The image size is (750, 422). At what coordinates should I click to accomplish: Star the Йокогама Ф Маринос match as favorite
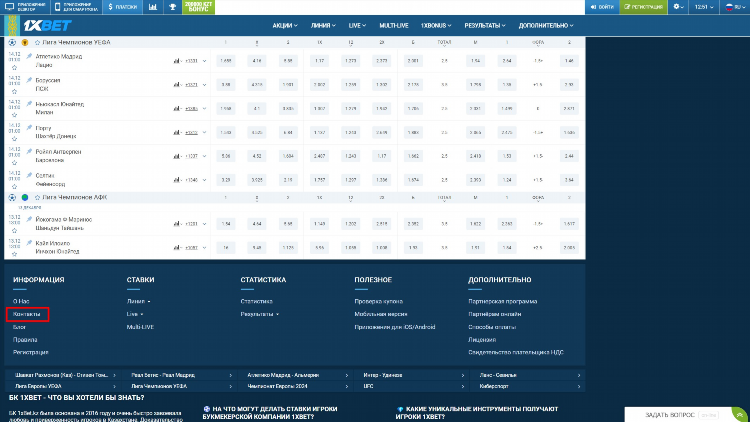tap(14, 230)
